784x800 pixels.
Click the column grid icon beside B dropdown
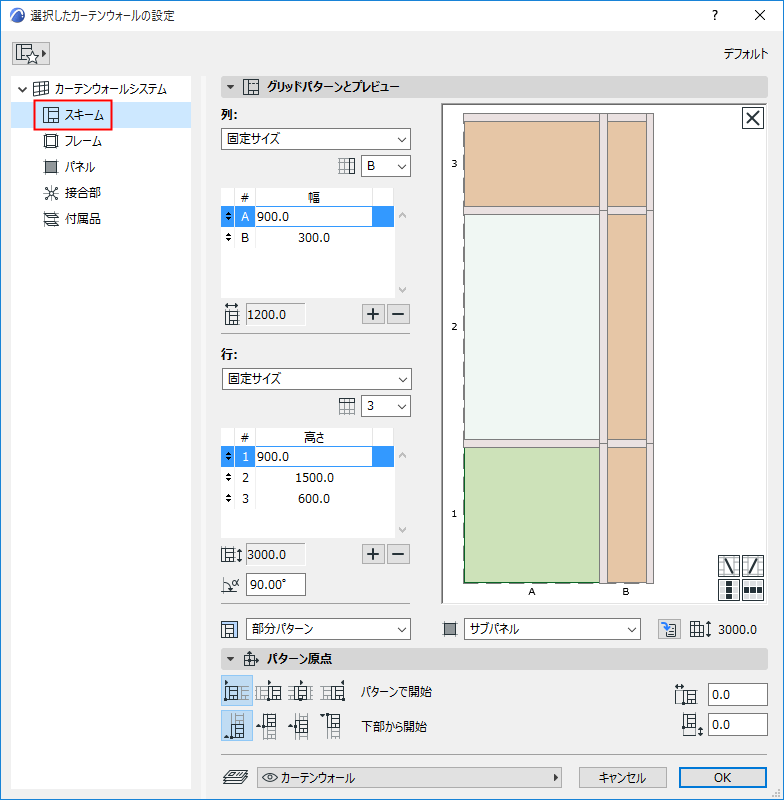346,166
